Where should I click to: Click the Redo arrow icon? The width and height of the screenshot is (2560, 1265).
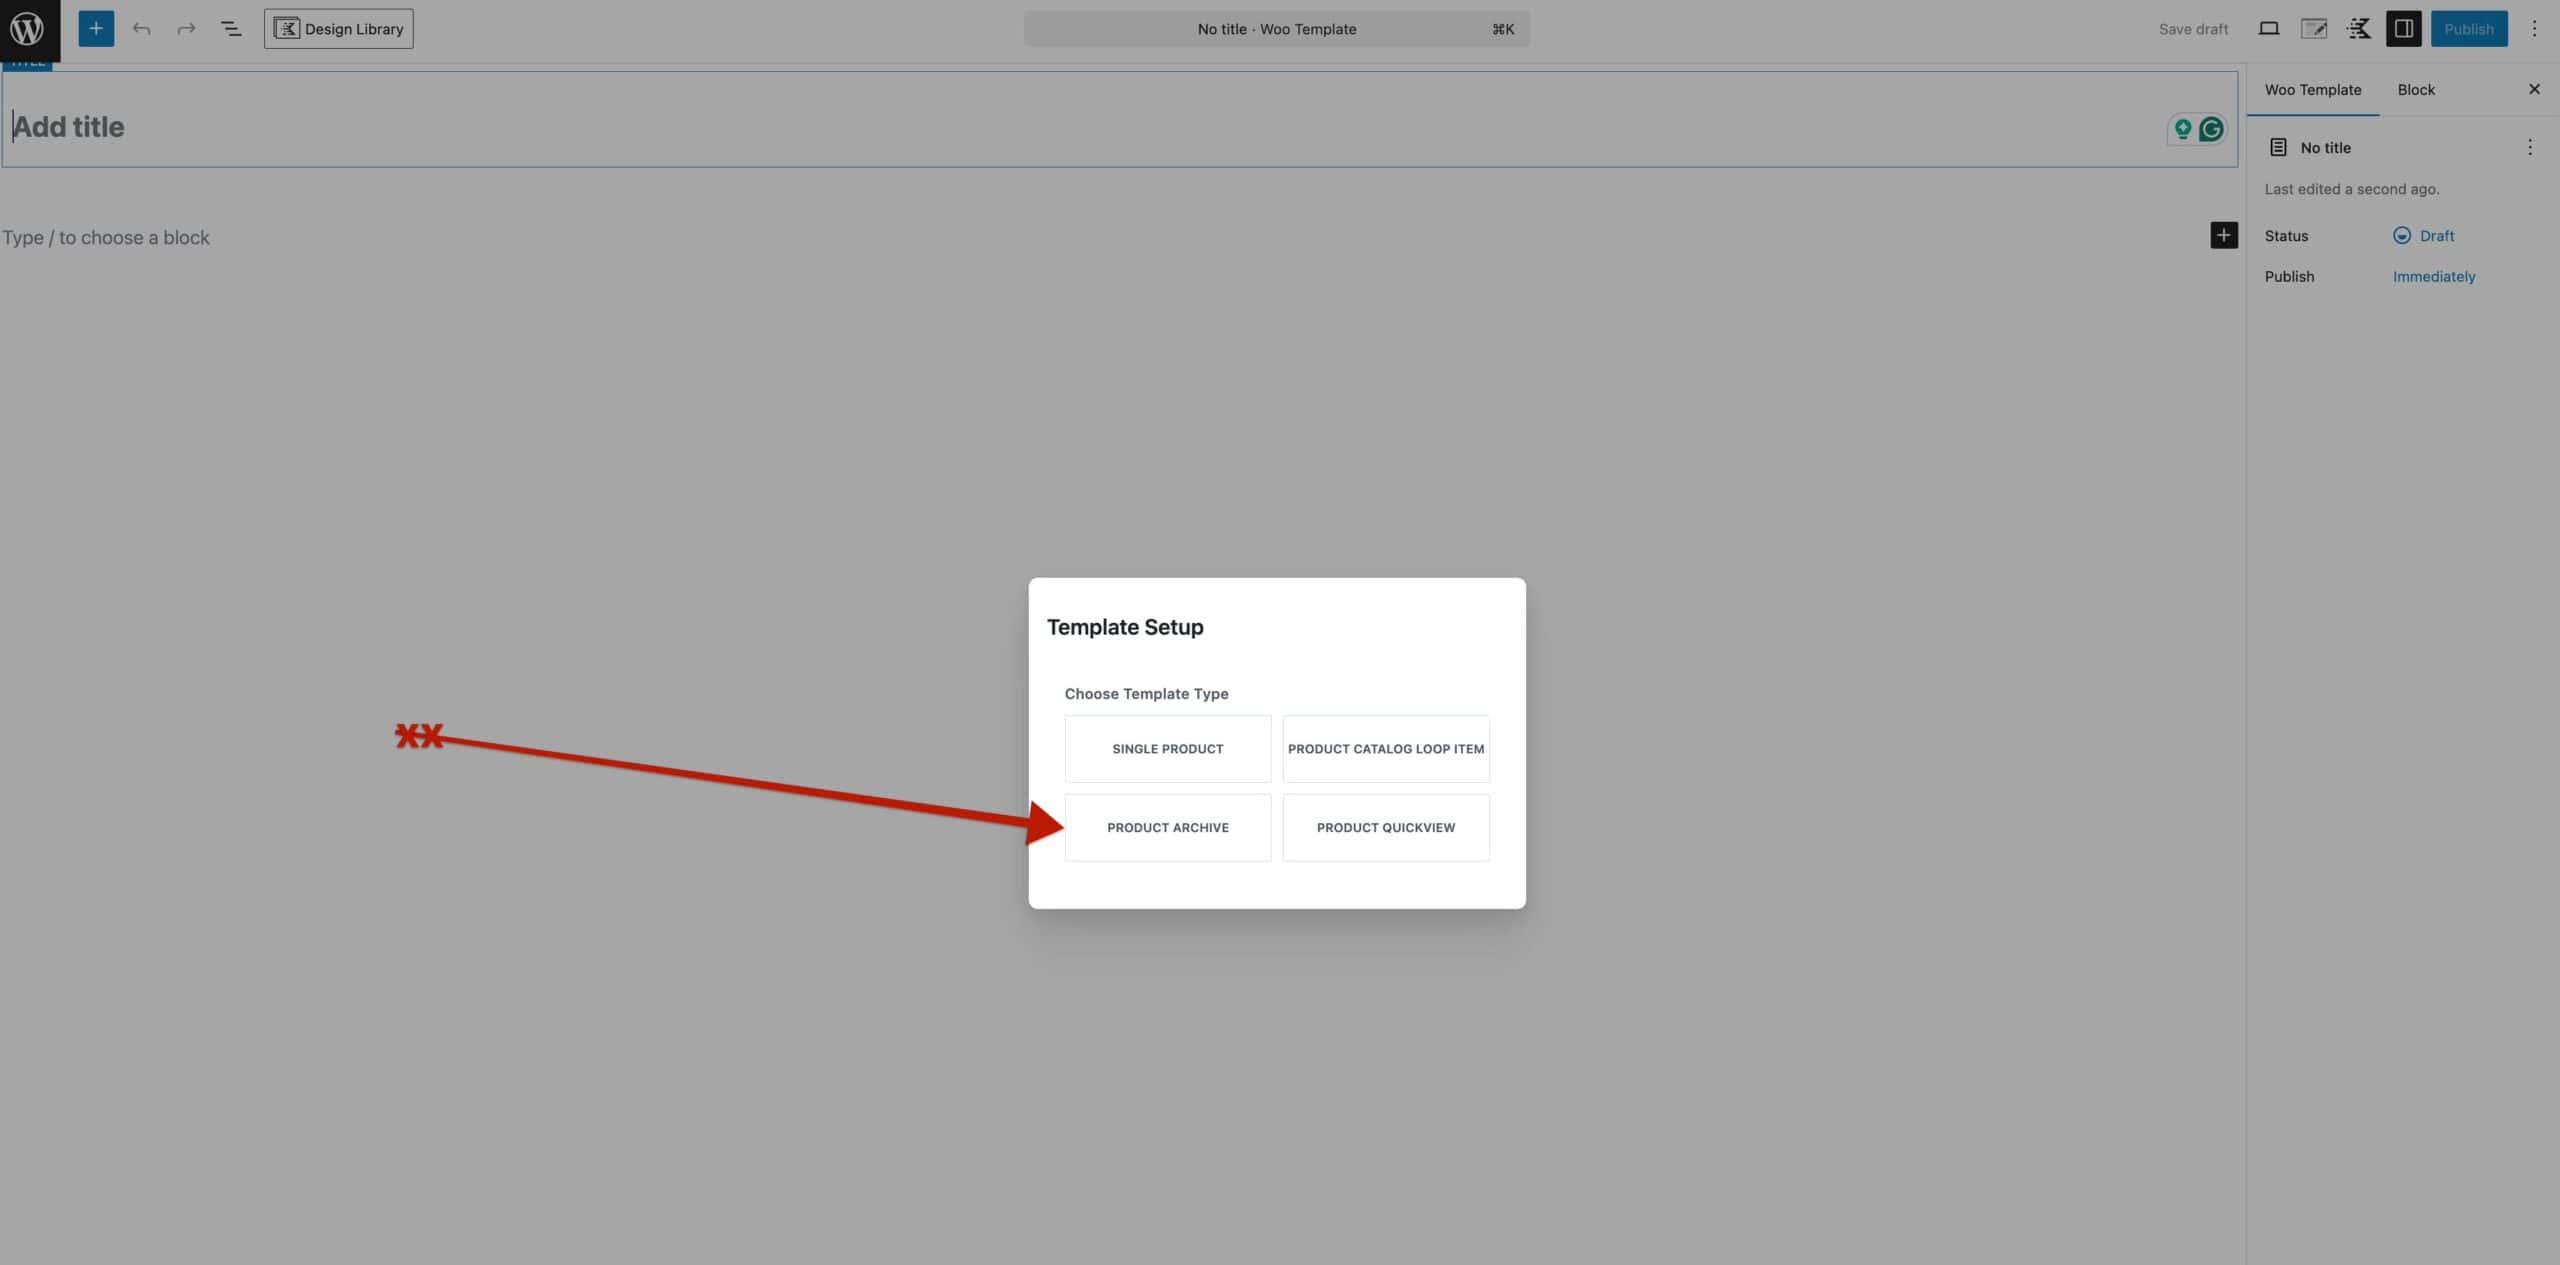click(186, 29)
